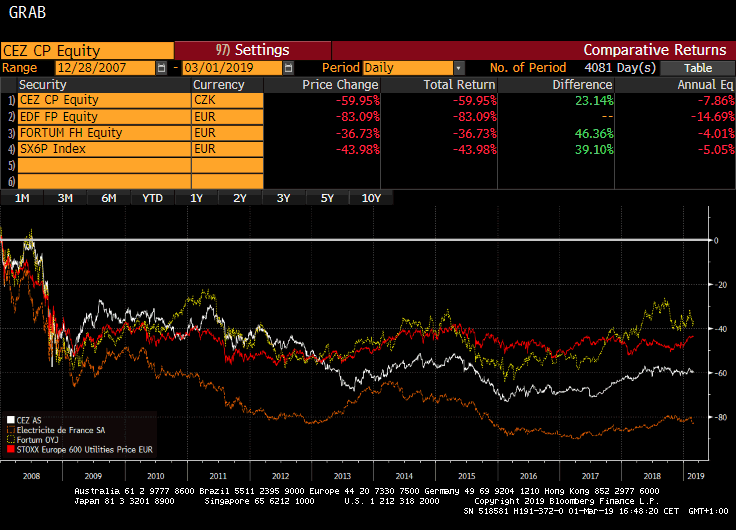
Task: Click the Difference column header
Action: coord(556,85)
